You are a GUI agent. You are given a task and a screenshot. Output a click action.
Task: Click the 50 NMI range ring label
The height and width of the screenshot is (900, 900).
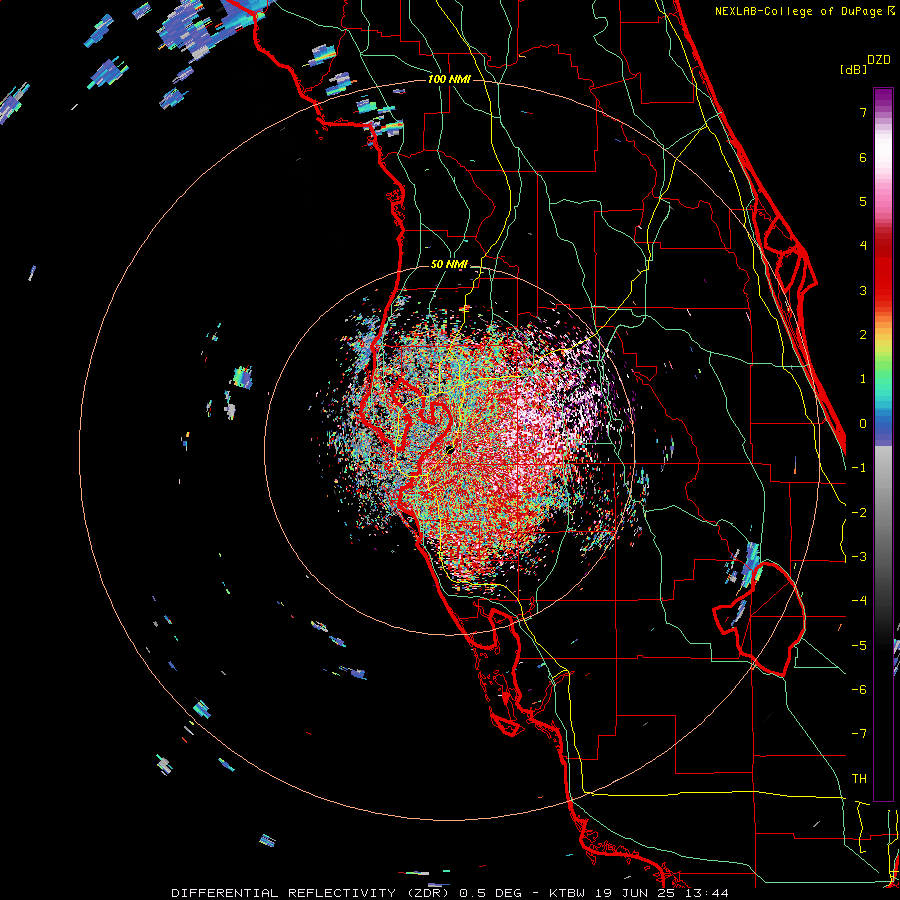point(449,265)
